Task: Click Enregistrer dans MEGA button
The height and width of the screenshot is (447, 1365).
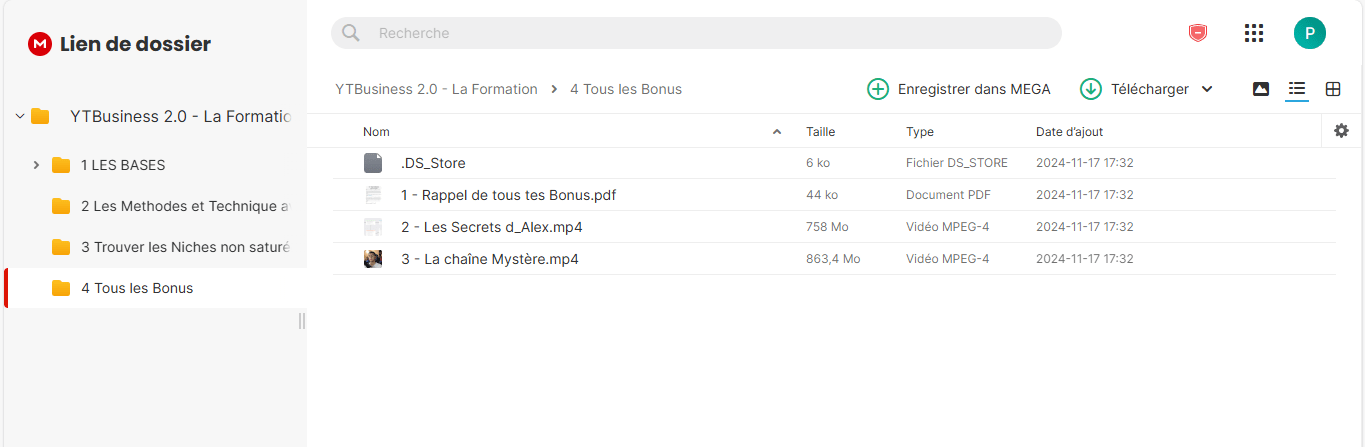Action: (x=959, y=89)
